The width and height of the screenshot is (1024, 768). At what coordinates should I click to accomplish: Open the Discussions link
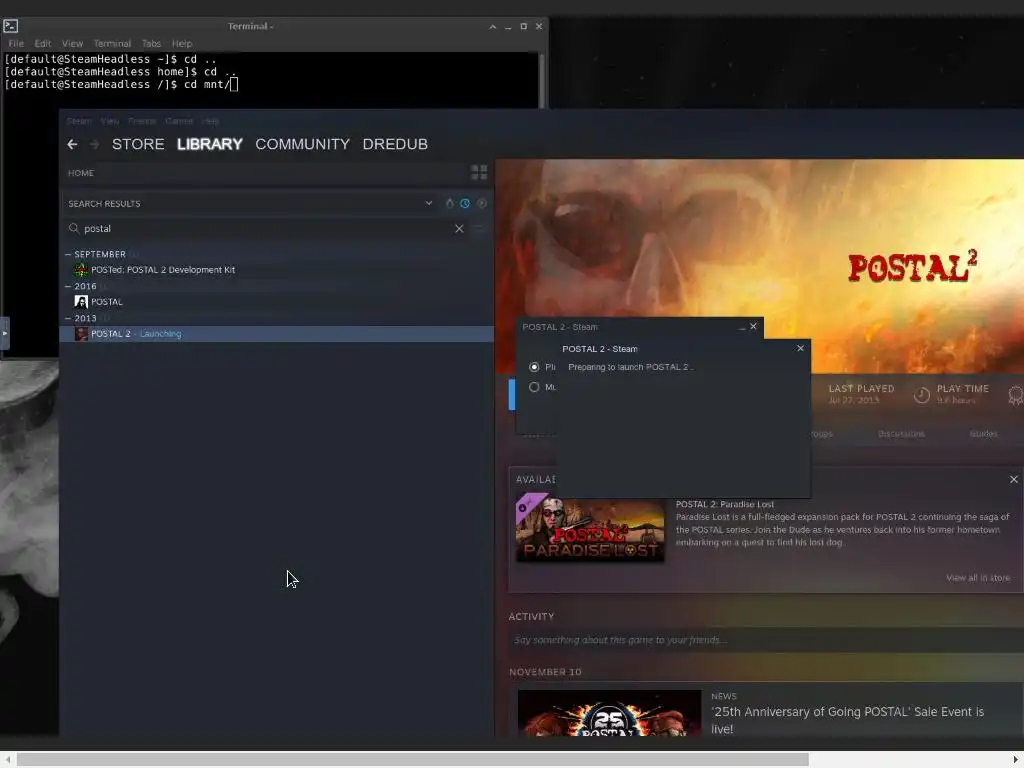[x=901, y=434]
